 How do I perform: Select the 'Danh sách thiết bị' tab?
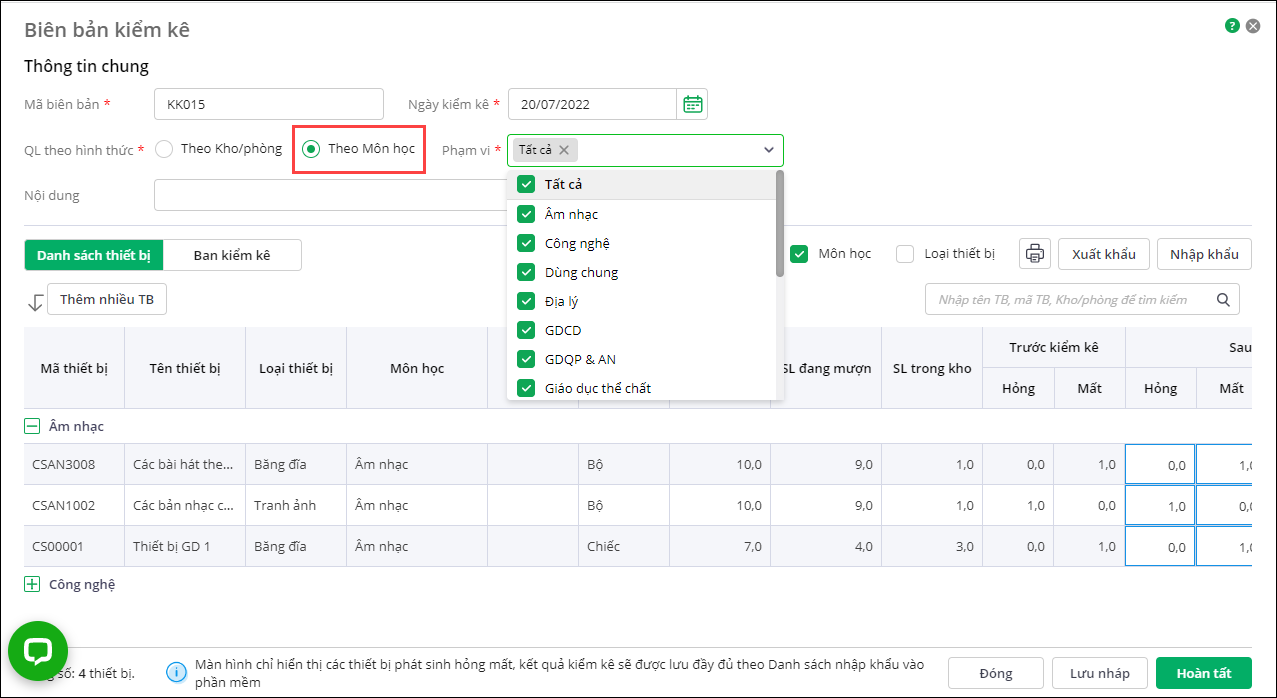[94, 255]
